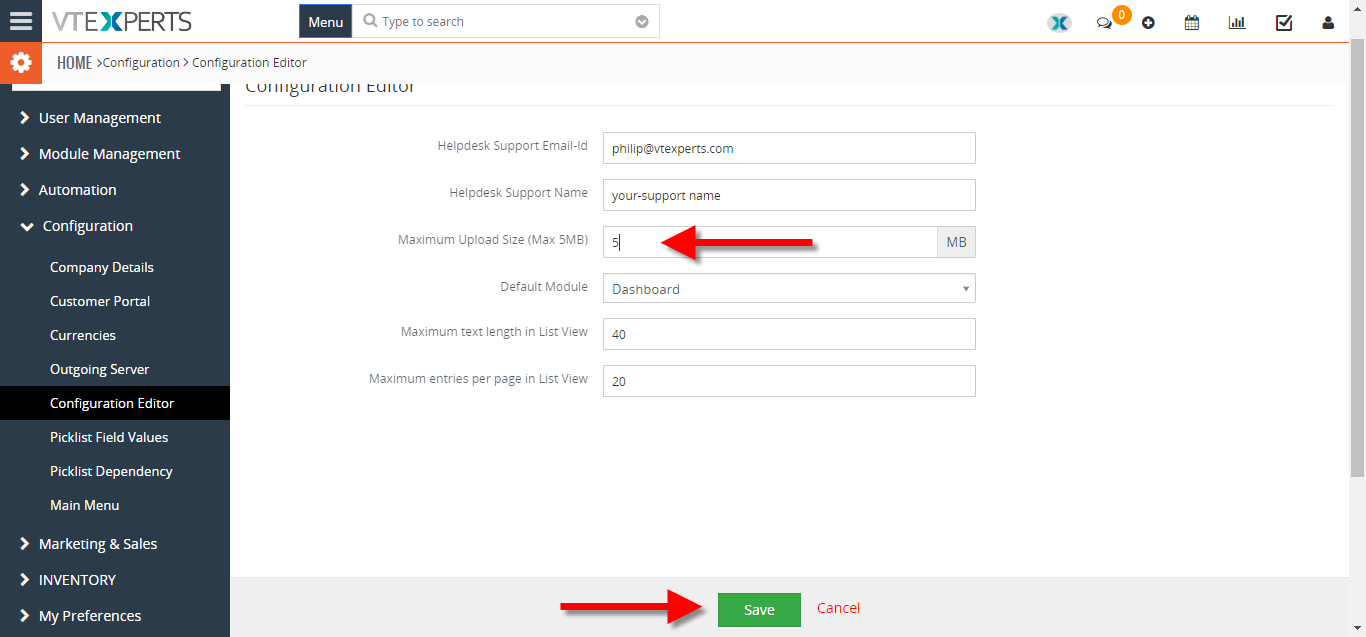Edit Maximum text length field
The width and height of the screenshot is (1366, 637).
coord(789,334)
